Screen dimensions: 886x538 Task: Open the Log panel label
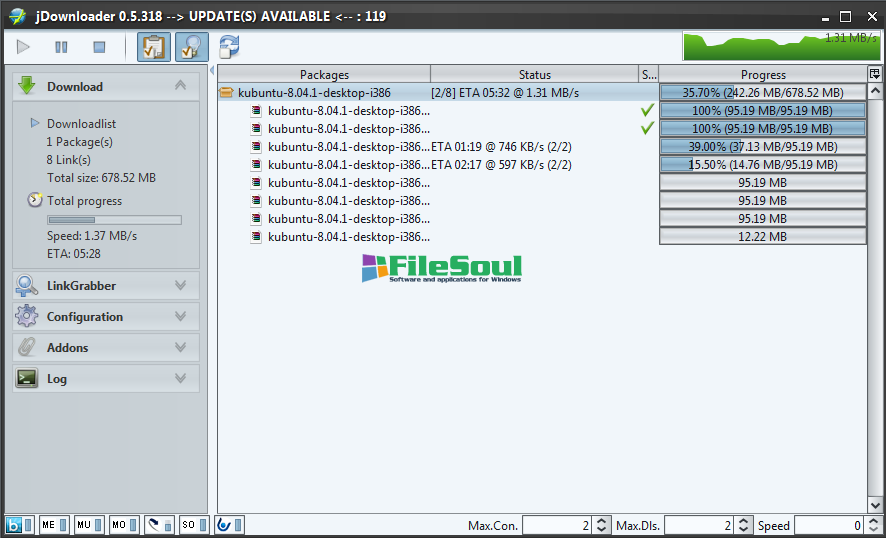(57, 379)
